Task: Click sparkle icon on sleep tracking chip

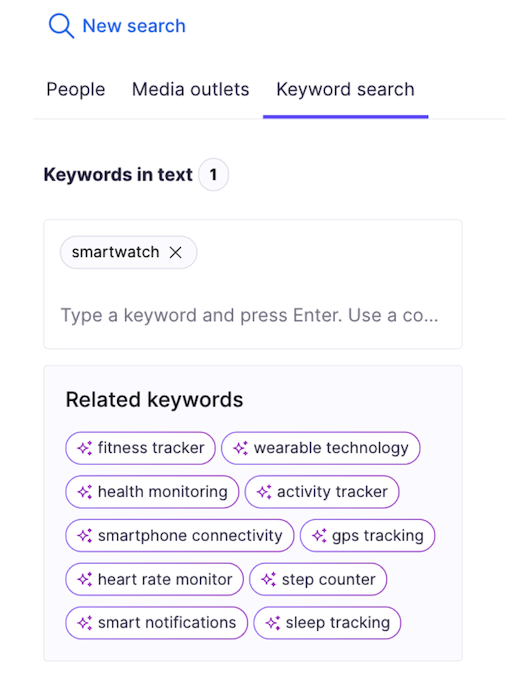Action: click(x=273, y=623)
